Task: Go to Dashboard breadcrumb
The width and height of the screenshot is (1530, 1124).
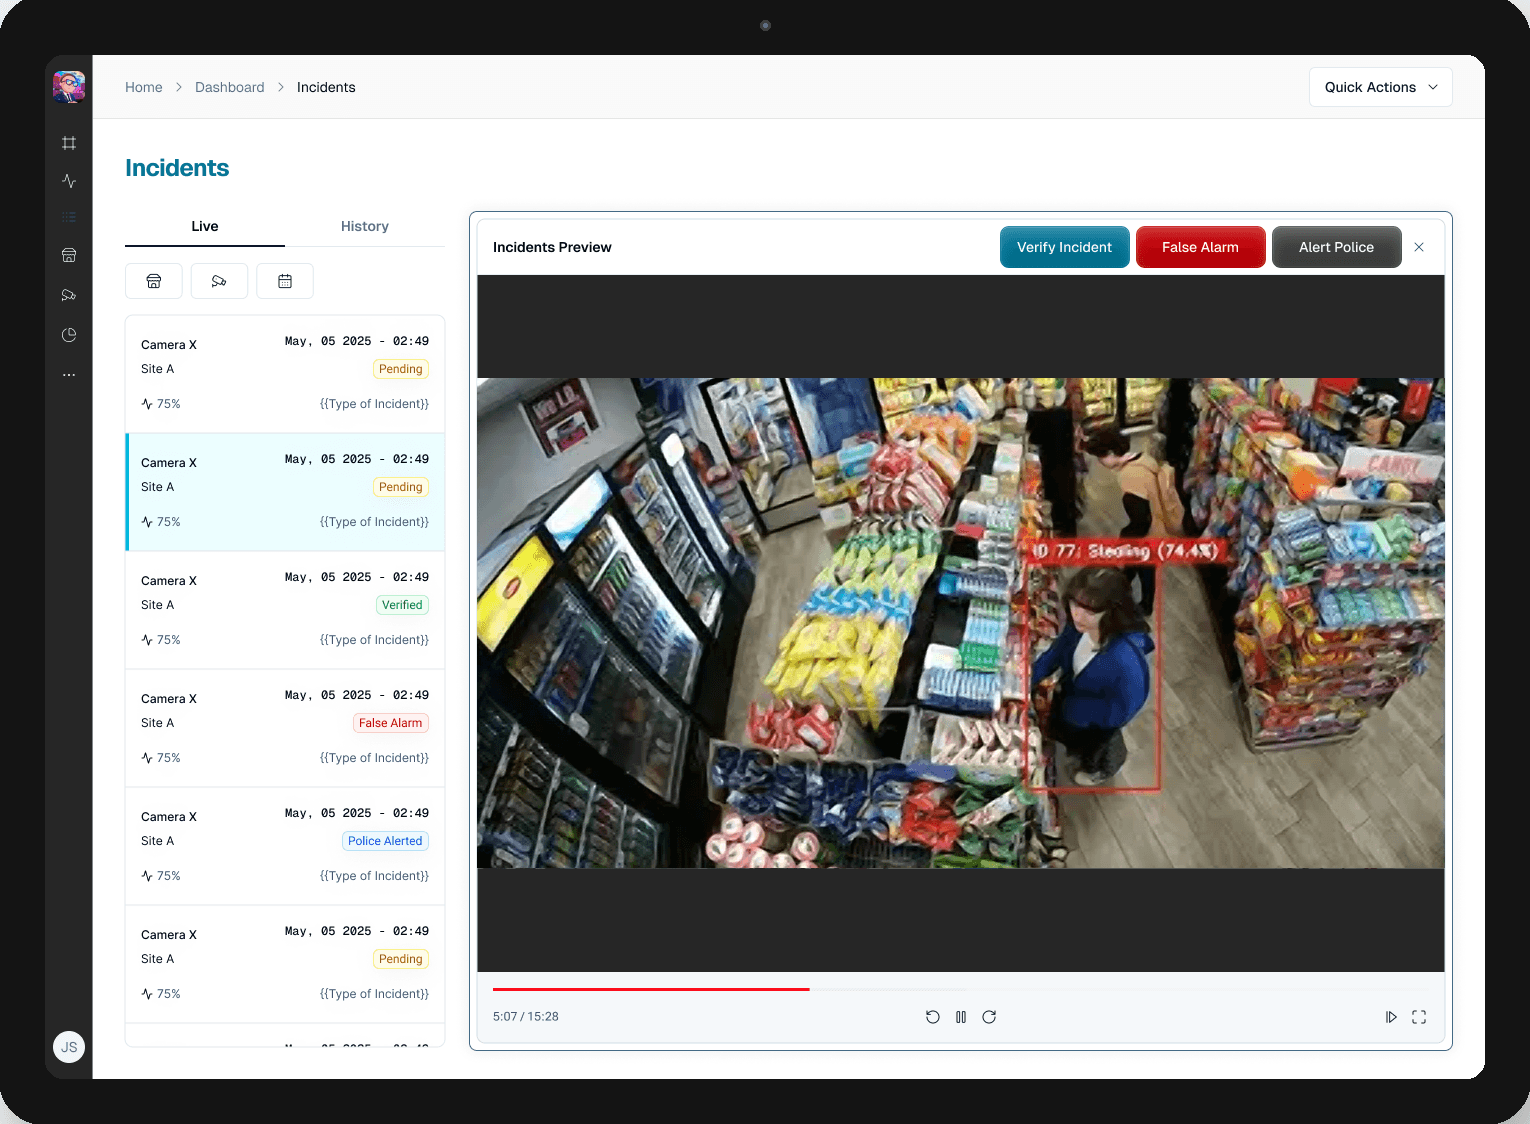Action: tap(230, 87)
